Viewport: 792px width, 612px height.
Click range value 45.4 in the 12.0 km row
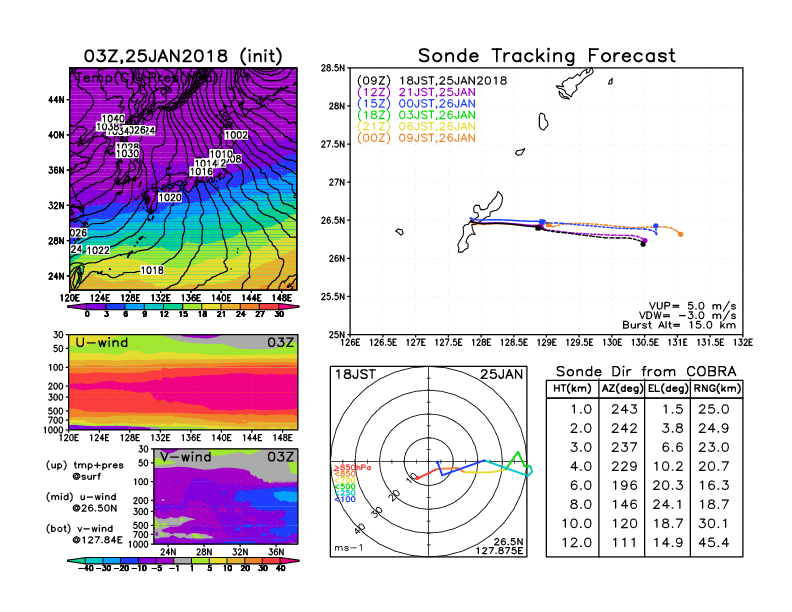714,543
